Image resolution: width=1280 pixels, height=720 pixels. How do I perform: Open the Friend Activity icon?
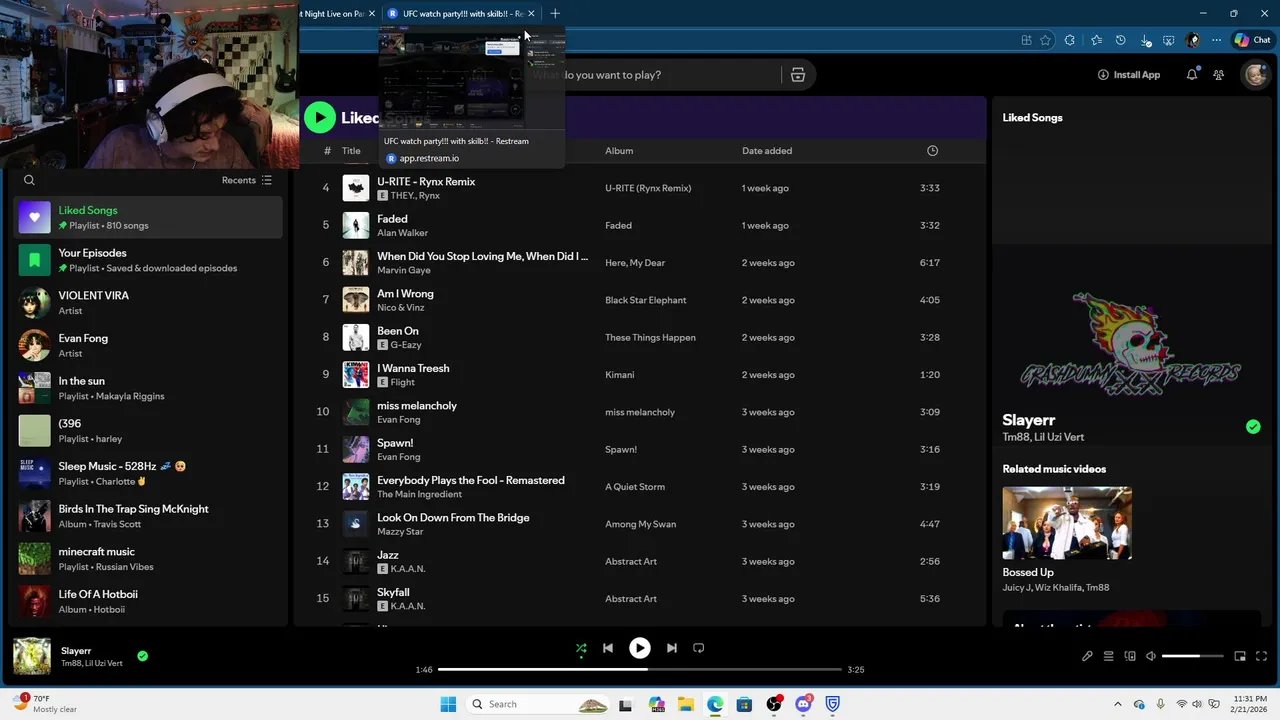pos(1219,75)
